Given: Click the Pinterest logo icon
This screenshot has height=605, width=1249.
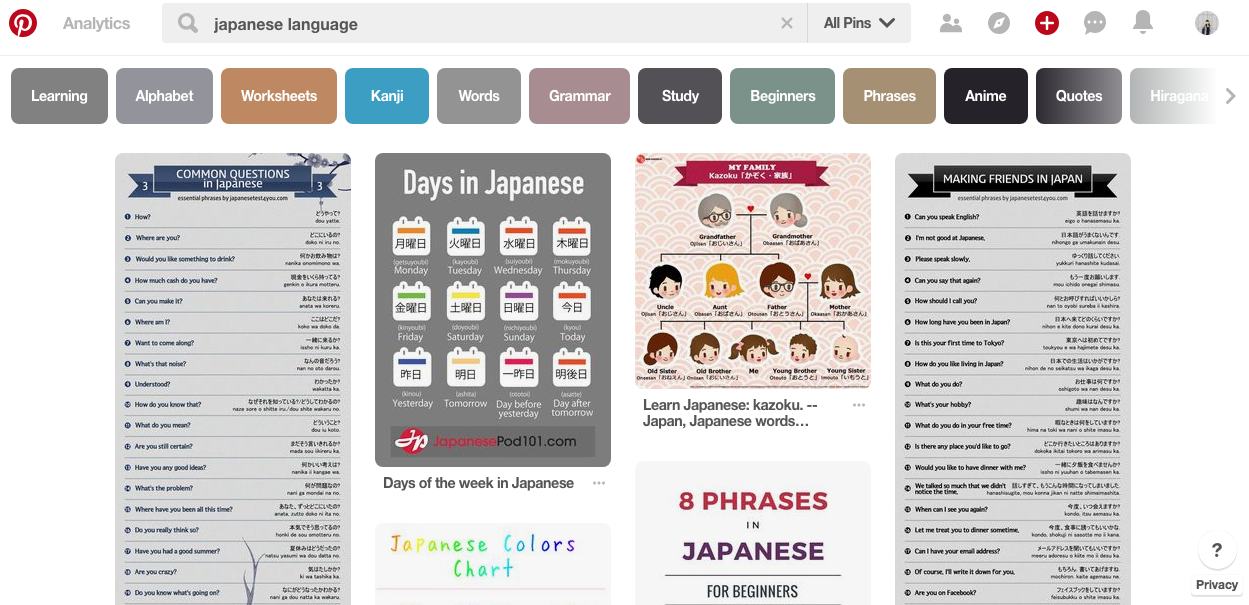Looking at the screenshot, I should pos(23,23).
